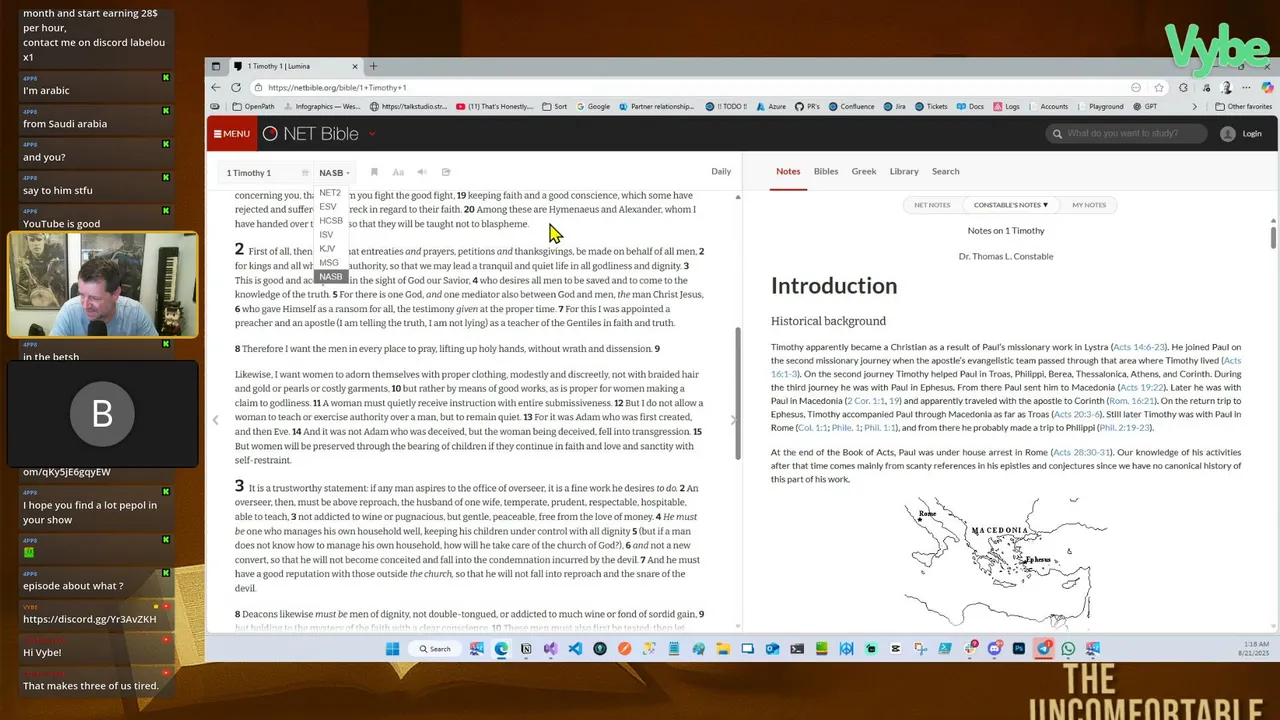Click the notes pane scrollbar
This screenshot has width=1280, height=720.
click(x=1273, y=237)
